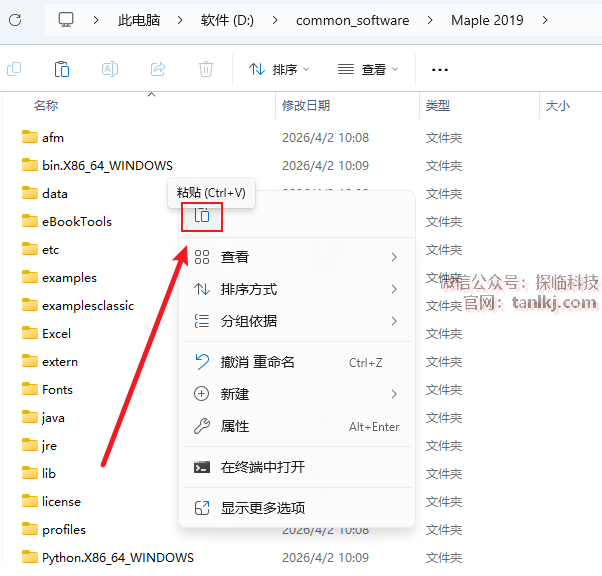The height and width of the screenshot is (576, 602).
Task: Expand chevron after computer icon breadcrumb
Action: [x=96, y=20]
